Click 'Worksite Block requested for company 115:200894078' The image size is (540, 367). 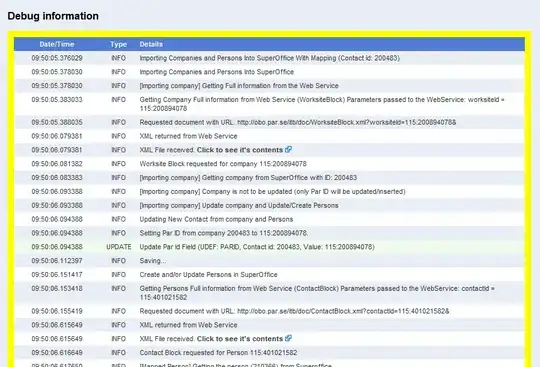[223, 164]
